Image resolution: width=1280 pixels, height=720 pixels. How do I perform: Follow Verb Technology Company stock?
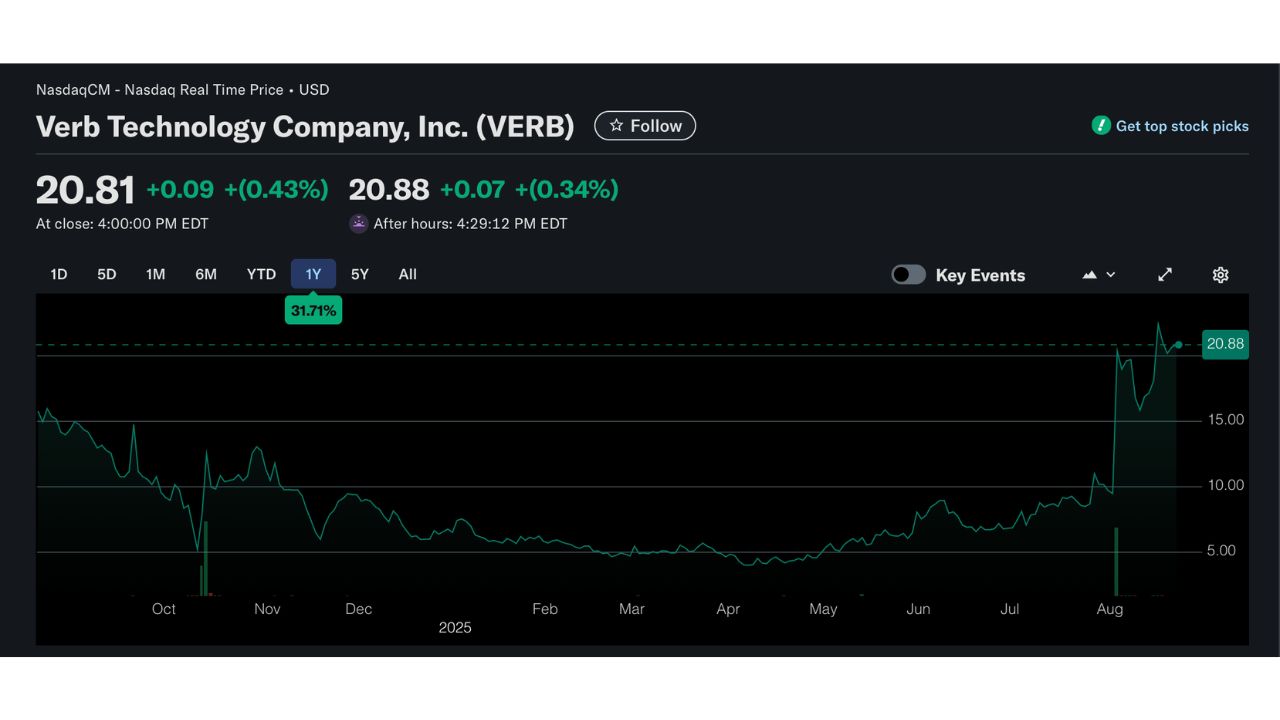(x=645, y=126)
